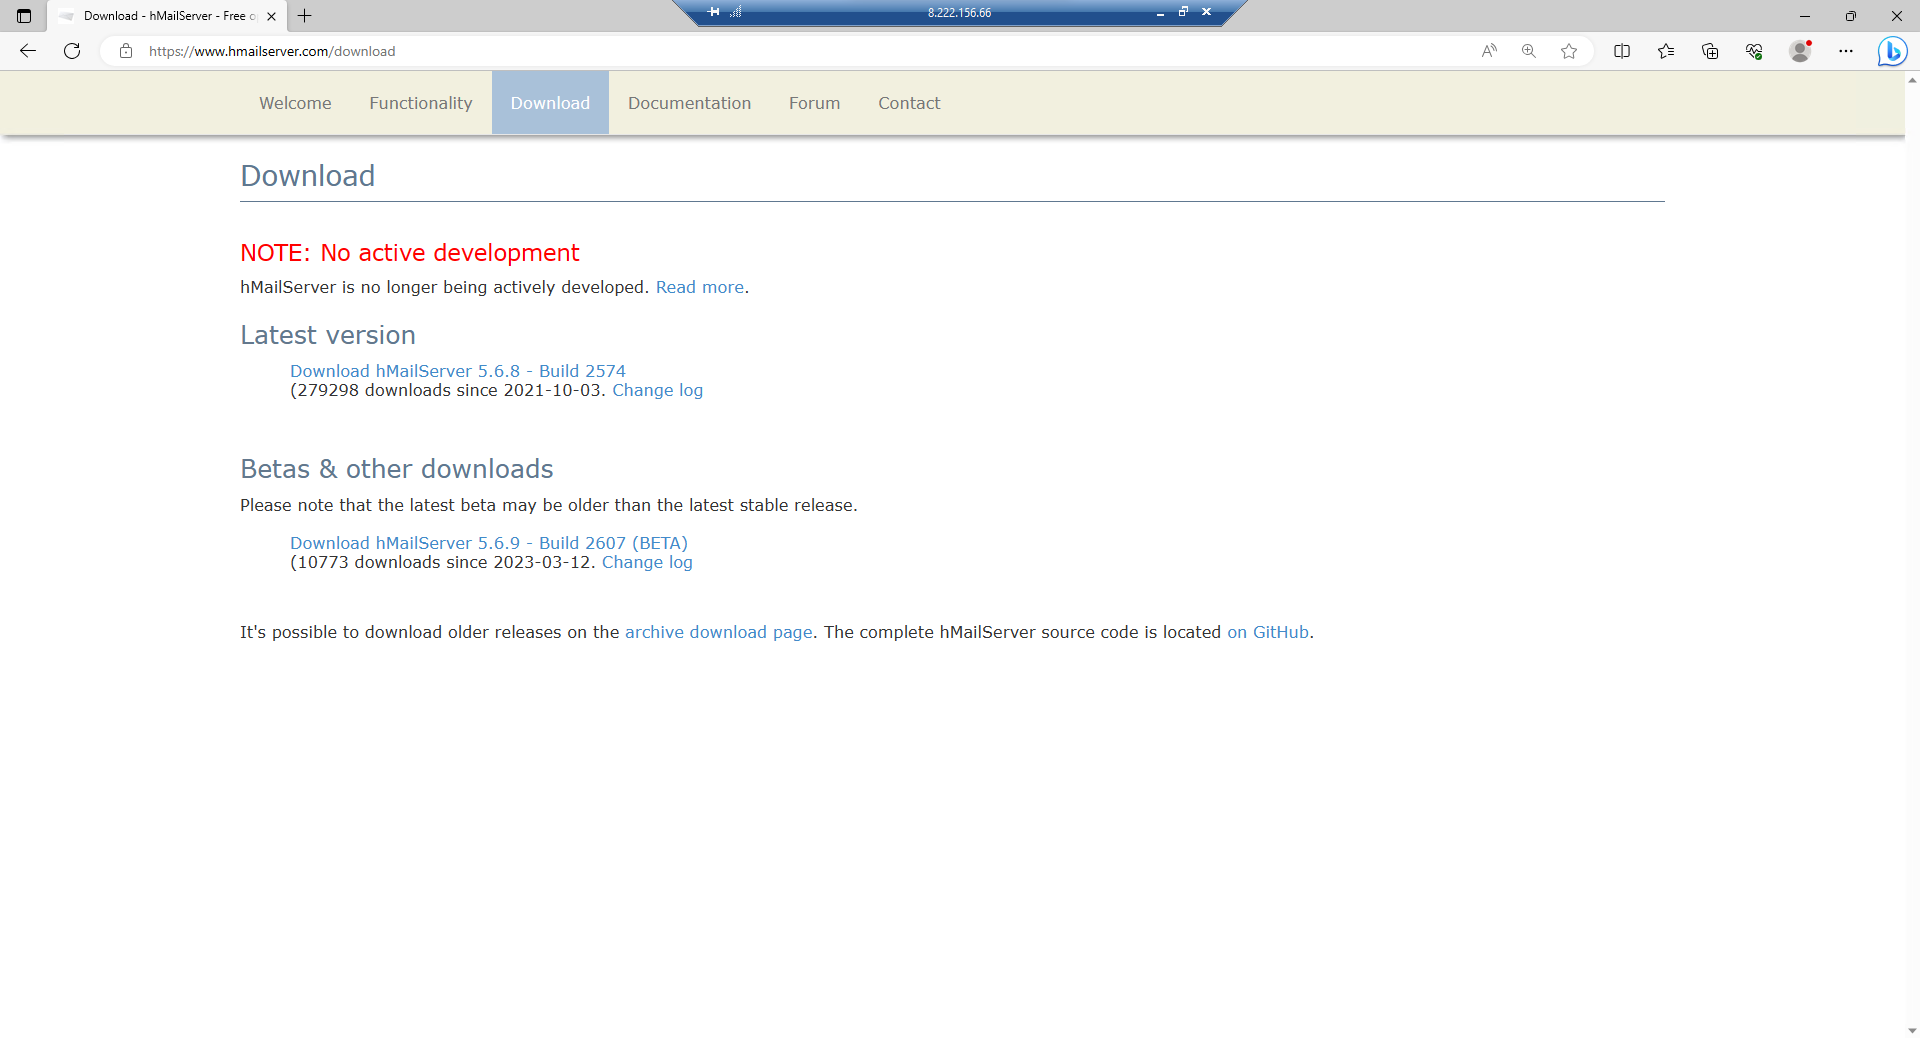Click the scrollbar down arrow

coord(1912,1030)
